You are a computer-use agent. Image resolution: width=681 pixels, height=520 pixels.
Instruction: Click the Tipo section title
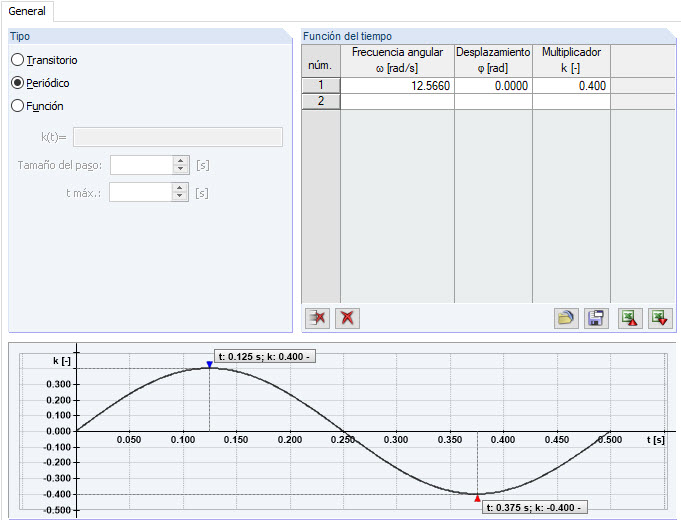point(20,36)
